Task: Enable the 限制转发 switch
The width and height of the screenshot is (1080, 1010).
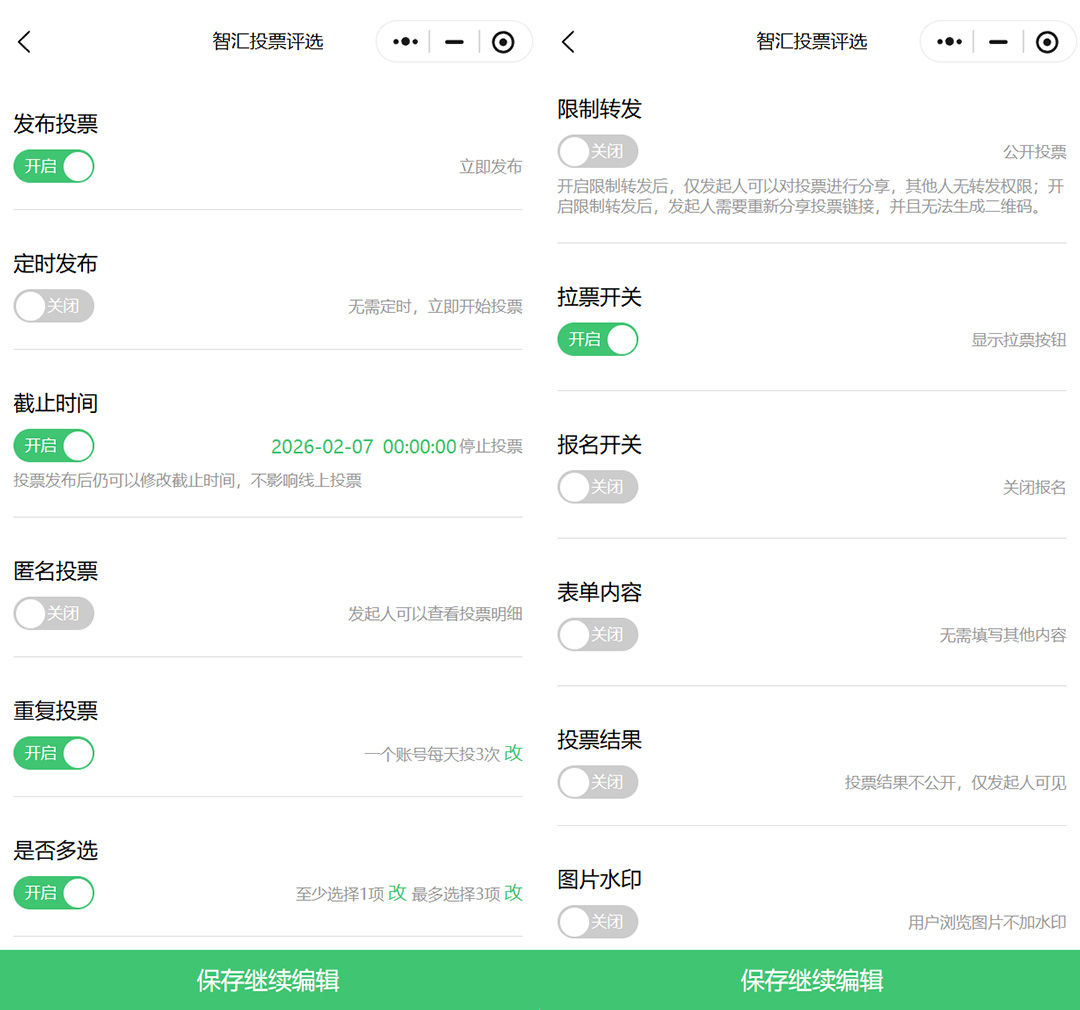Action: tap(597, 151)
